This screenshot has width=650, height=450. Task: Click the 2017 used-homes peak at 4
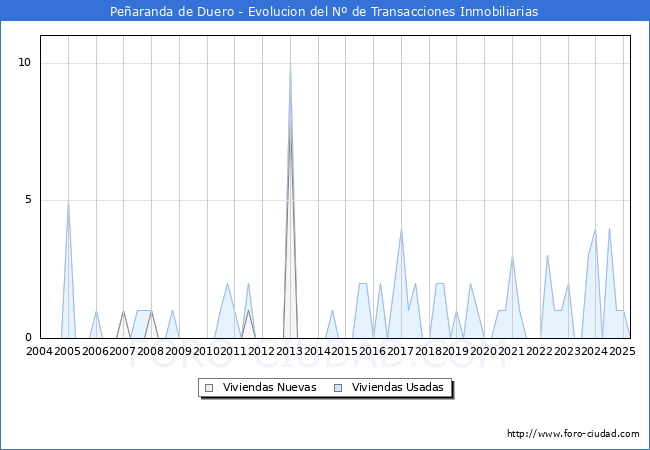coord(401,229)
